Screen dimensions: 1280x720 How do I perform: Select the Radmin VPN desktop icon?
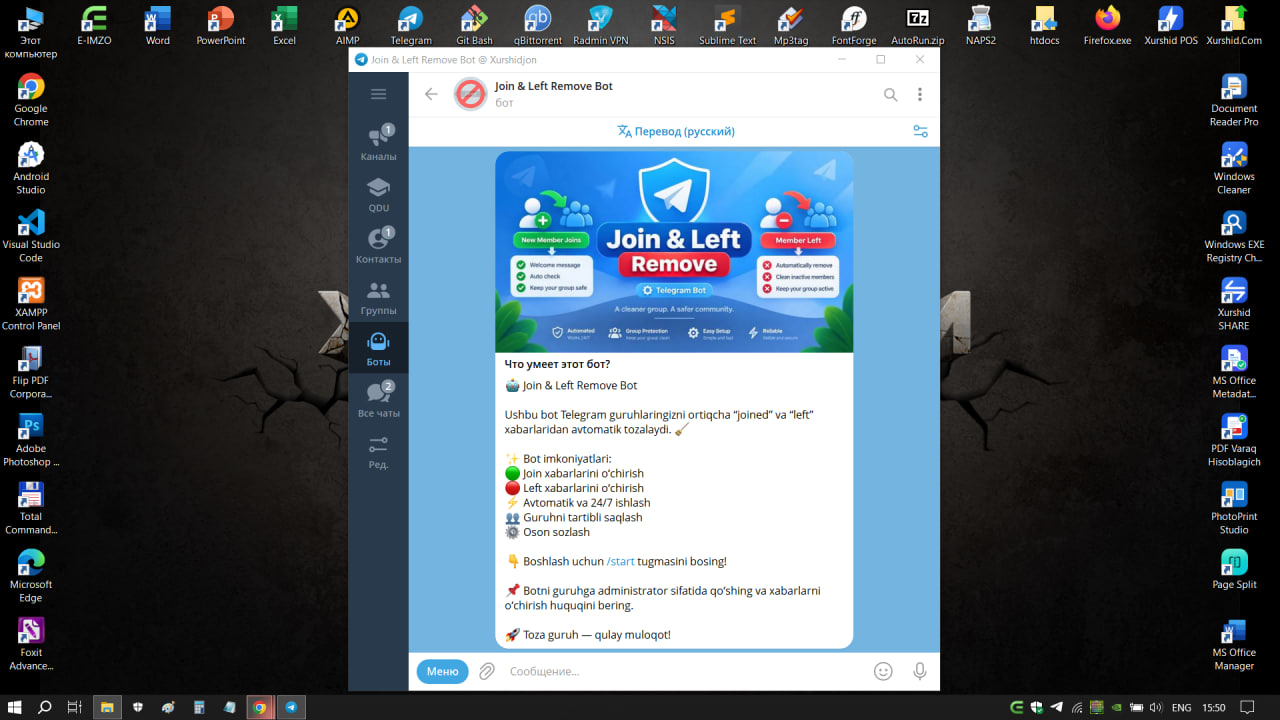pos(601,26)
